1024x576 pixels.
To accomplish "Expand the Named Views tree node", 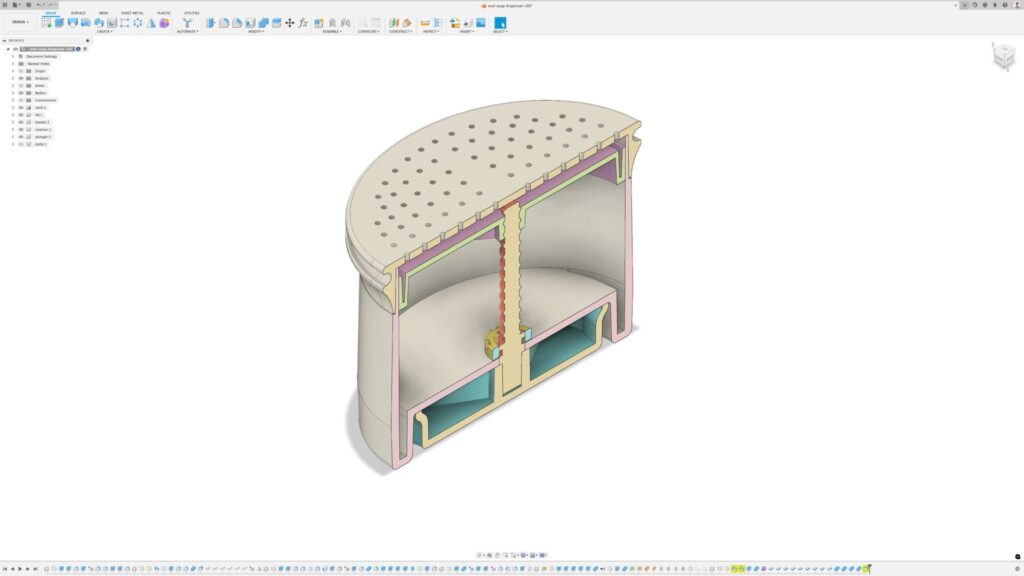I will coord(13,64).
